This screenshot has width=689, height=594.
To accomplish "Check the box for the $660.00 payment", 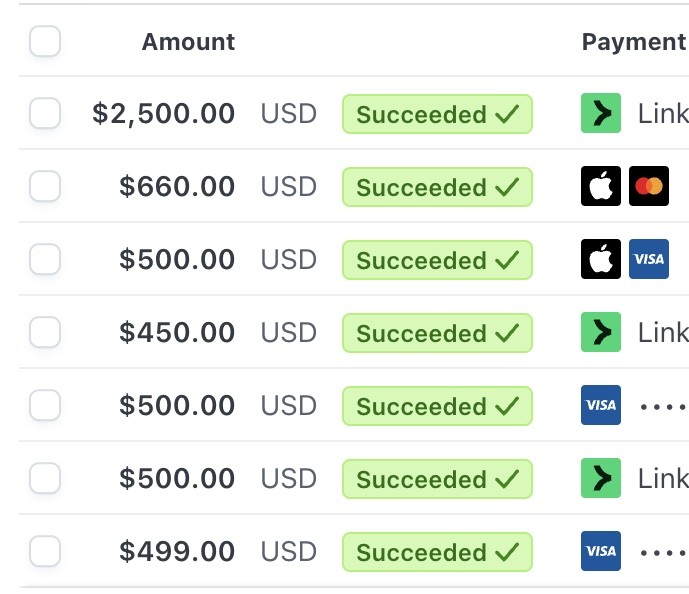I will click(45, 187).
